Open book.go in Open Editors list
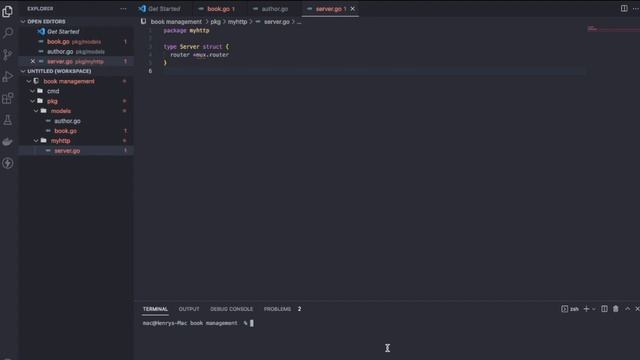Viewport: 640px width, 360px height. pos(76,42)
